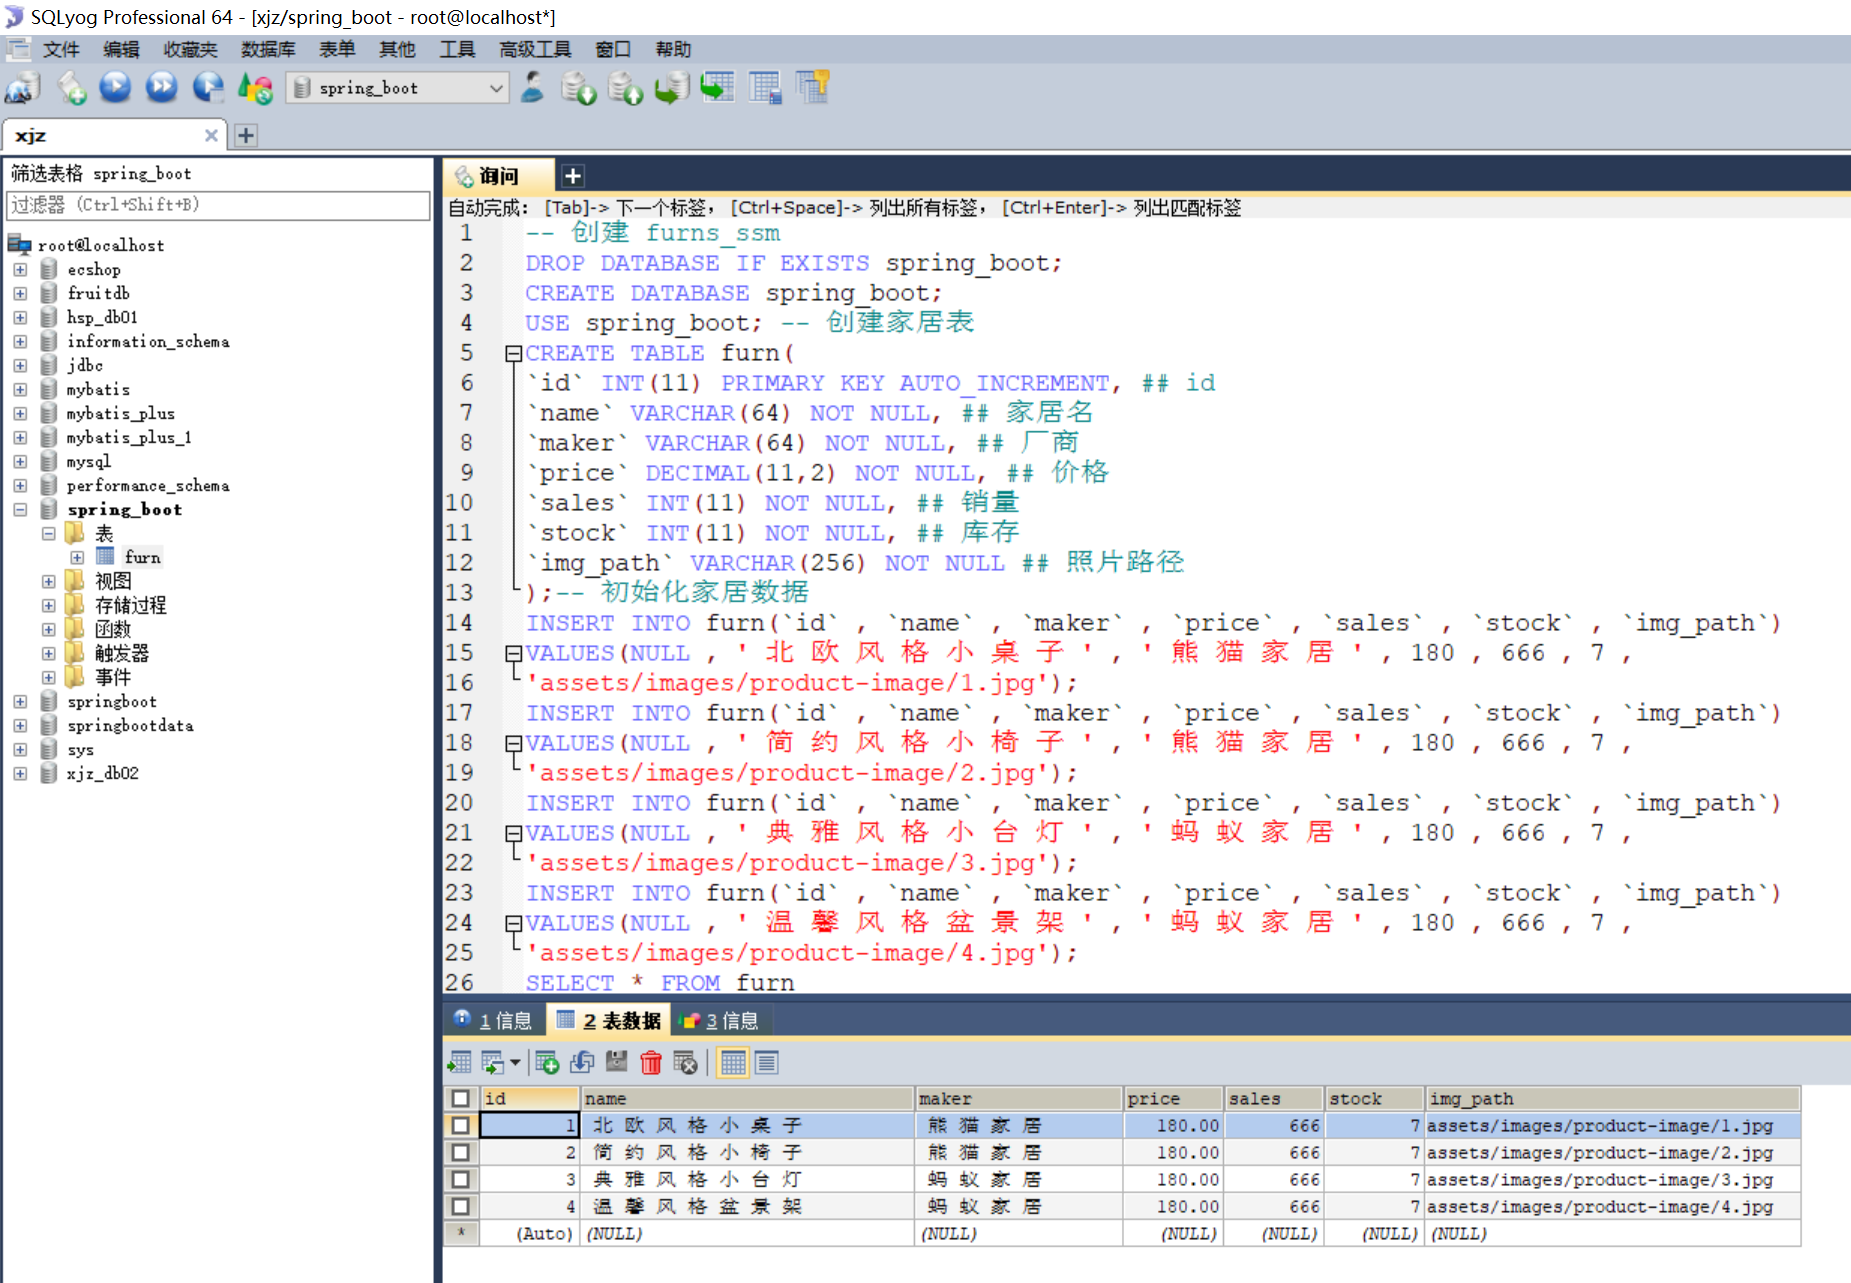Click the copy rows export icon in result toolbar
This screenshot has height=1283, width=1851.
point(493,1062)
